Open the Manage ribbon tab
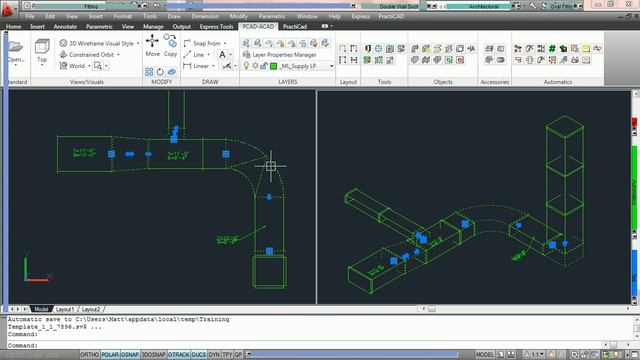640x360 pixels. coord(153,27)
